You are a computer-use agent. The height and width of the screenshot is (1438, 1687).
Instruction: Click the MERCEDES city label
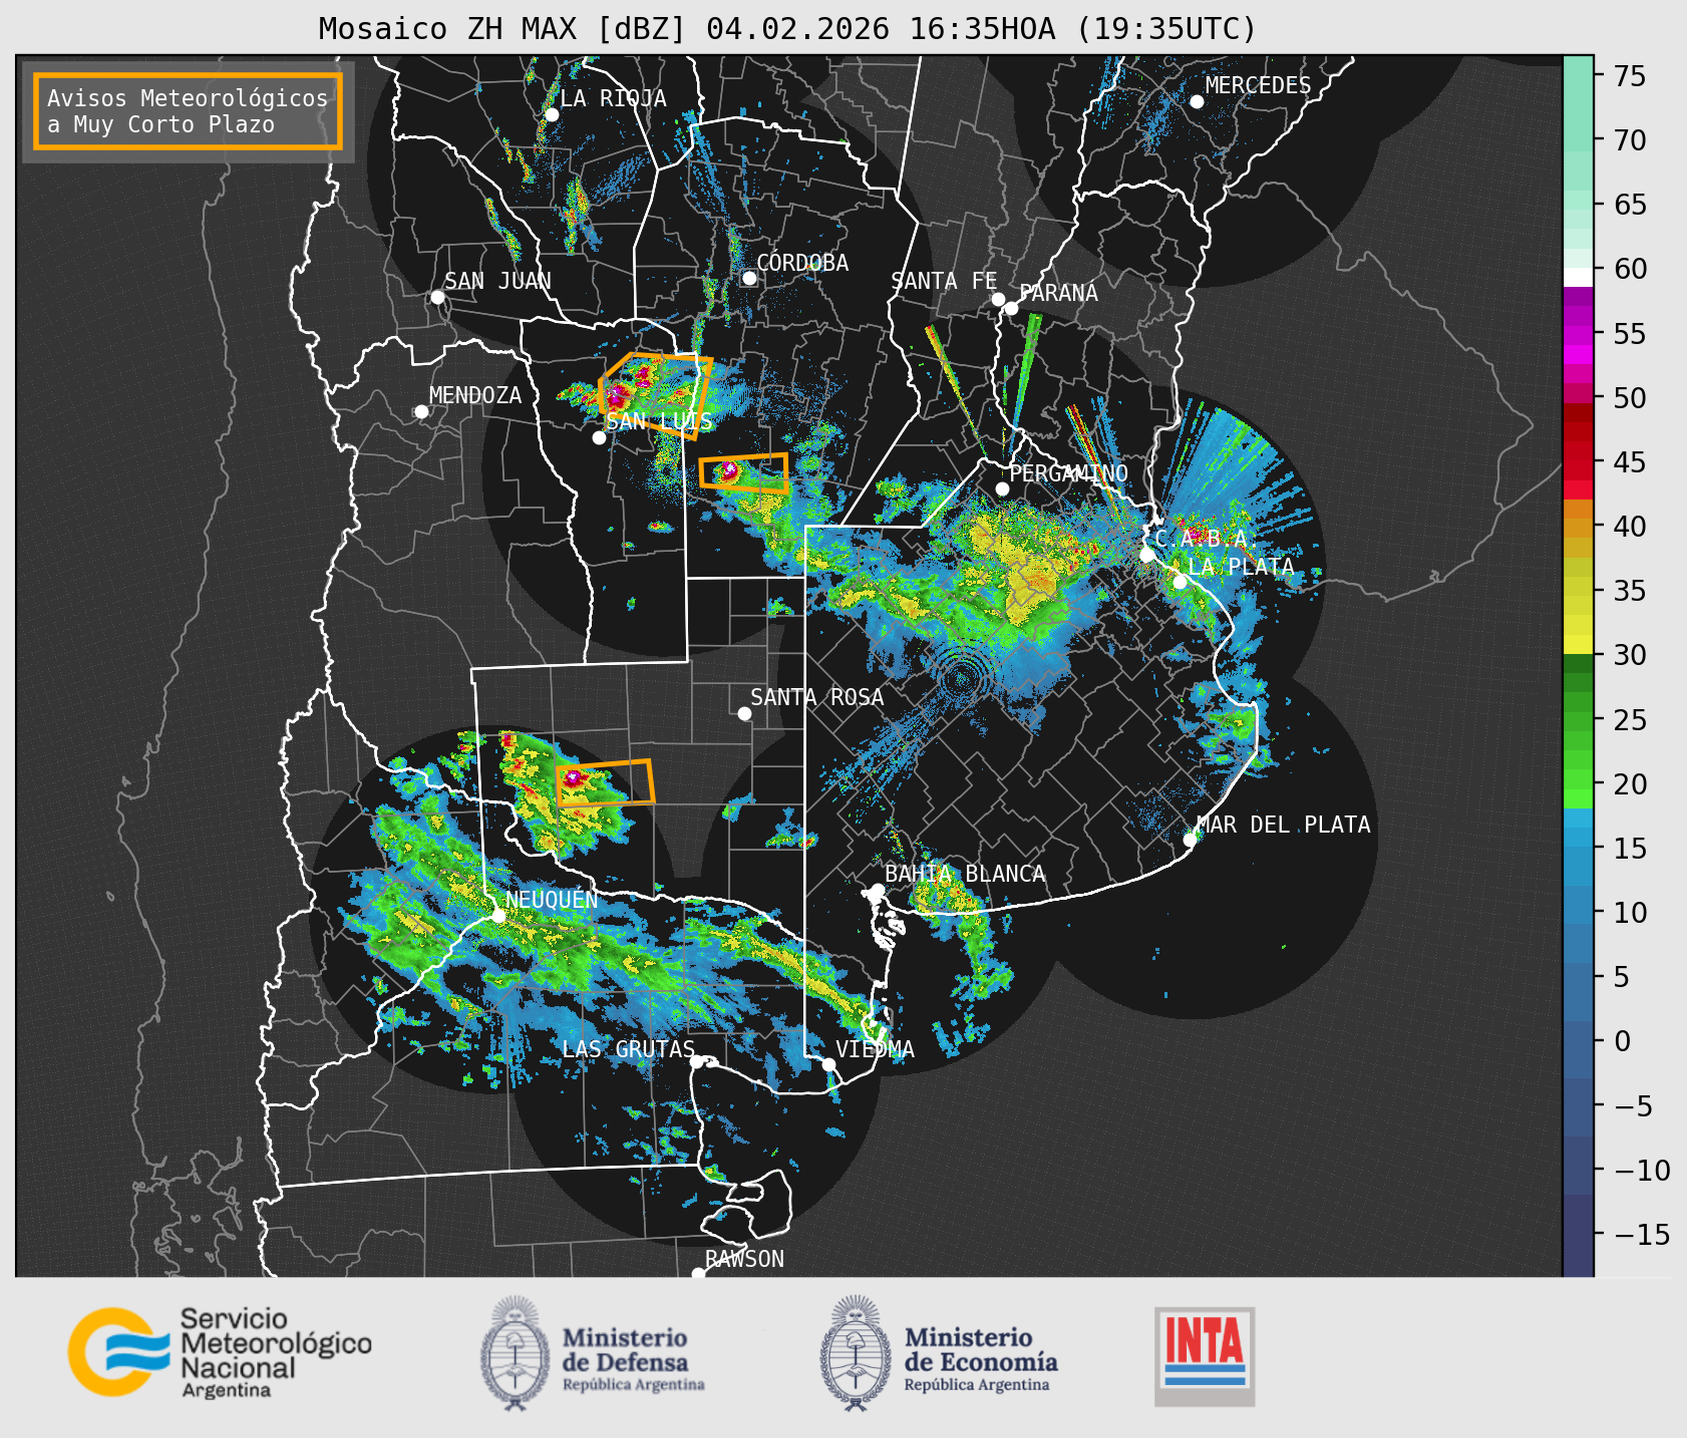[1258, 86]
